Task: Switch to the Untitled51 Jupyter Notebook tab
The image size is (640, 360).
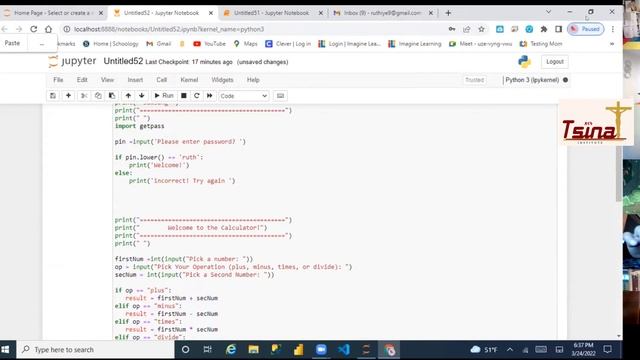Action: (x=271, y=13)
